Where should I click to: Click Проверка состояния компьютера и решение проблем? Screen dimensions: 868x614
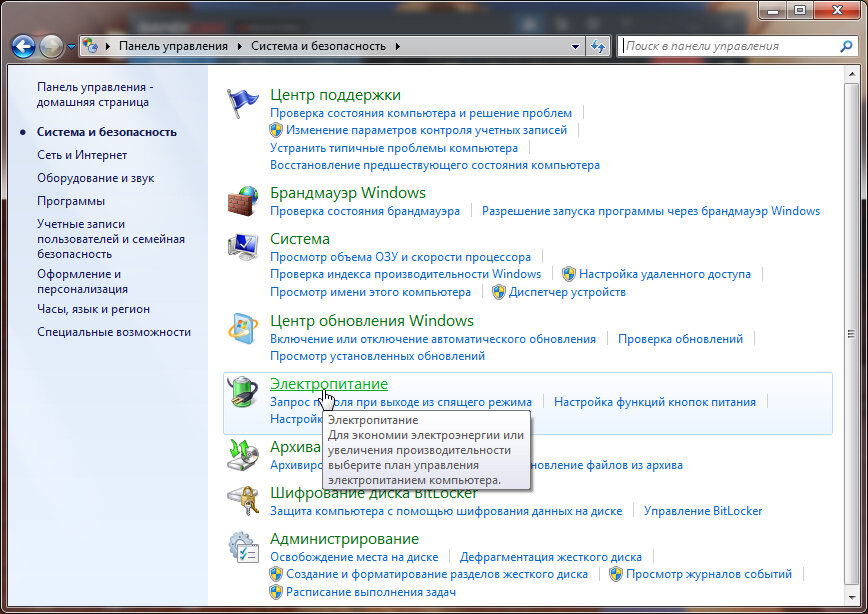click(421, 113)
